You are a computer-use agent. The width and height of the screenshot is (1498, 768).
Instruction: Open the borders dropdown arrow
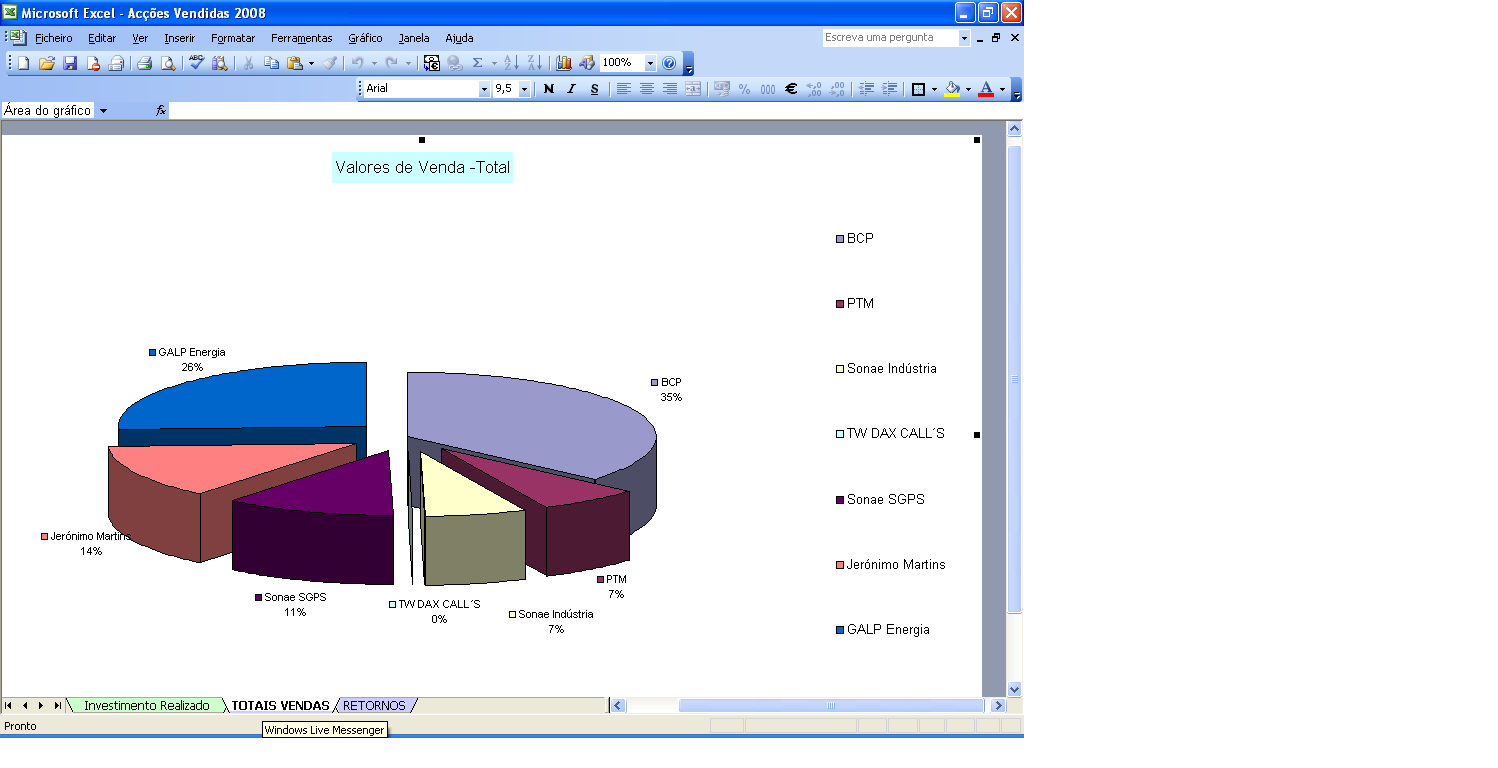click(x=935, y=89)
